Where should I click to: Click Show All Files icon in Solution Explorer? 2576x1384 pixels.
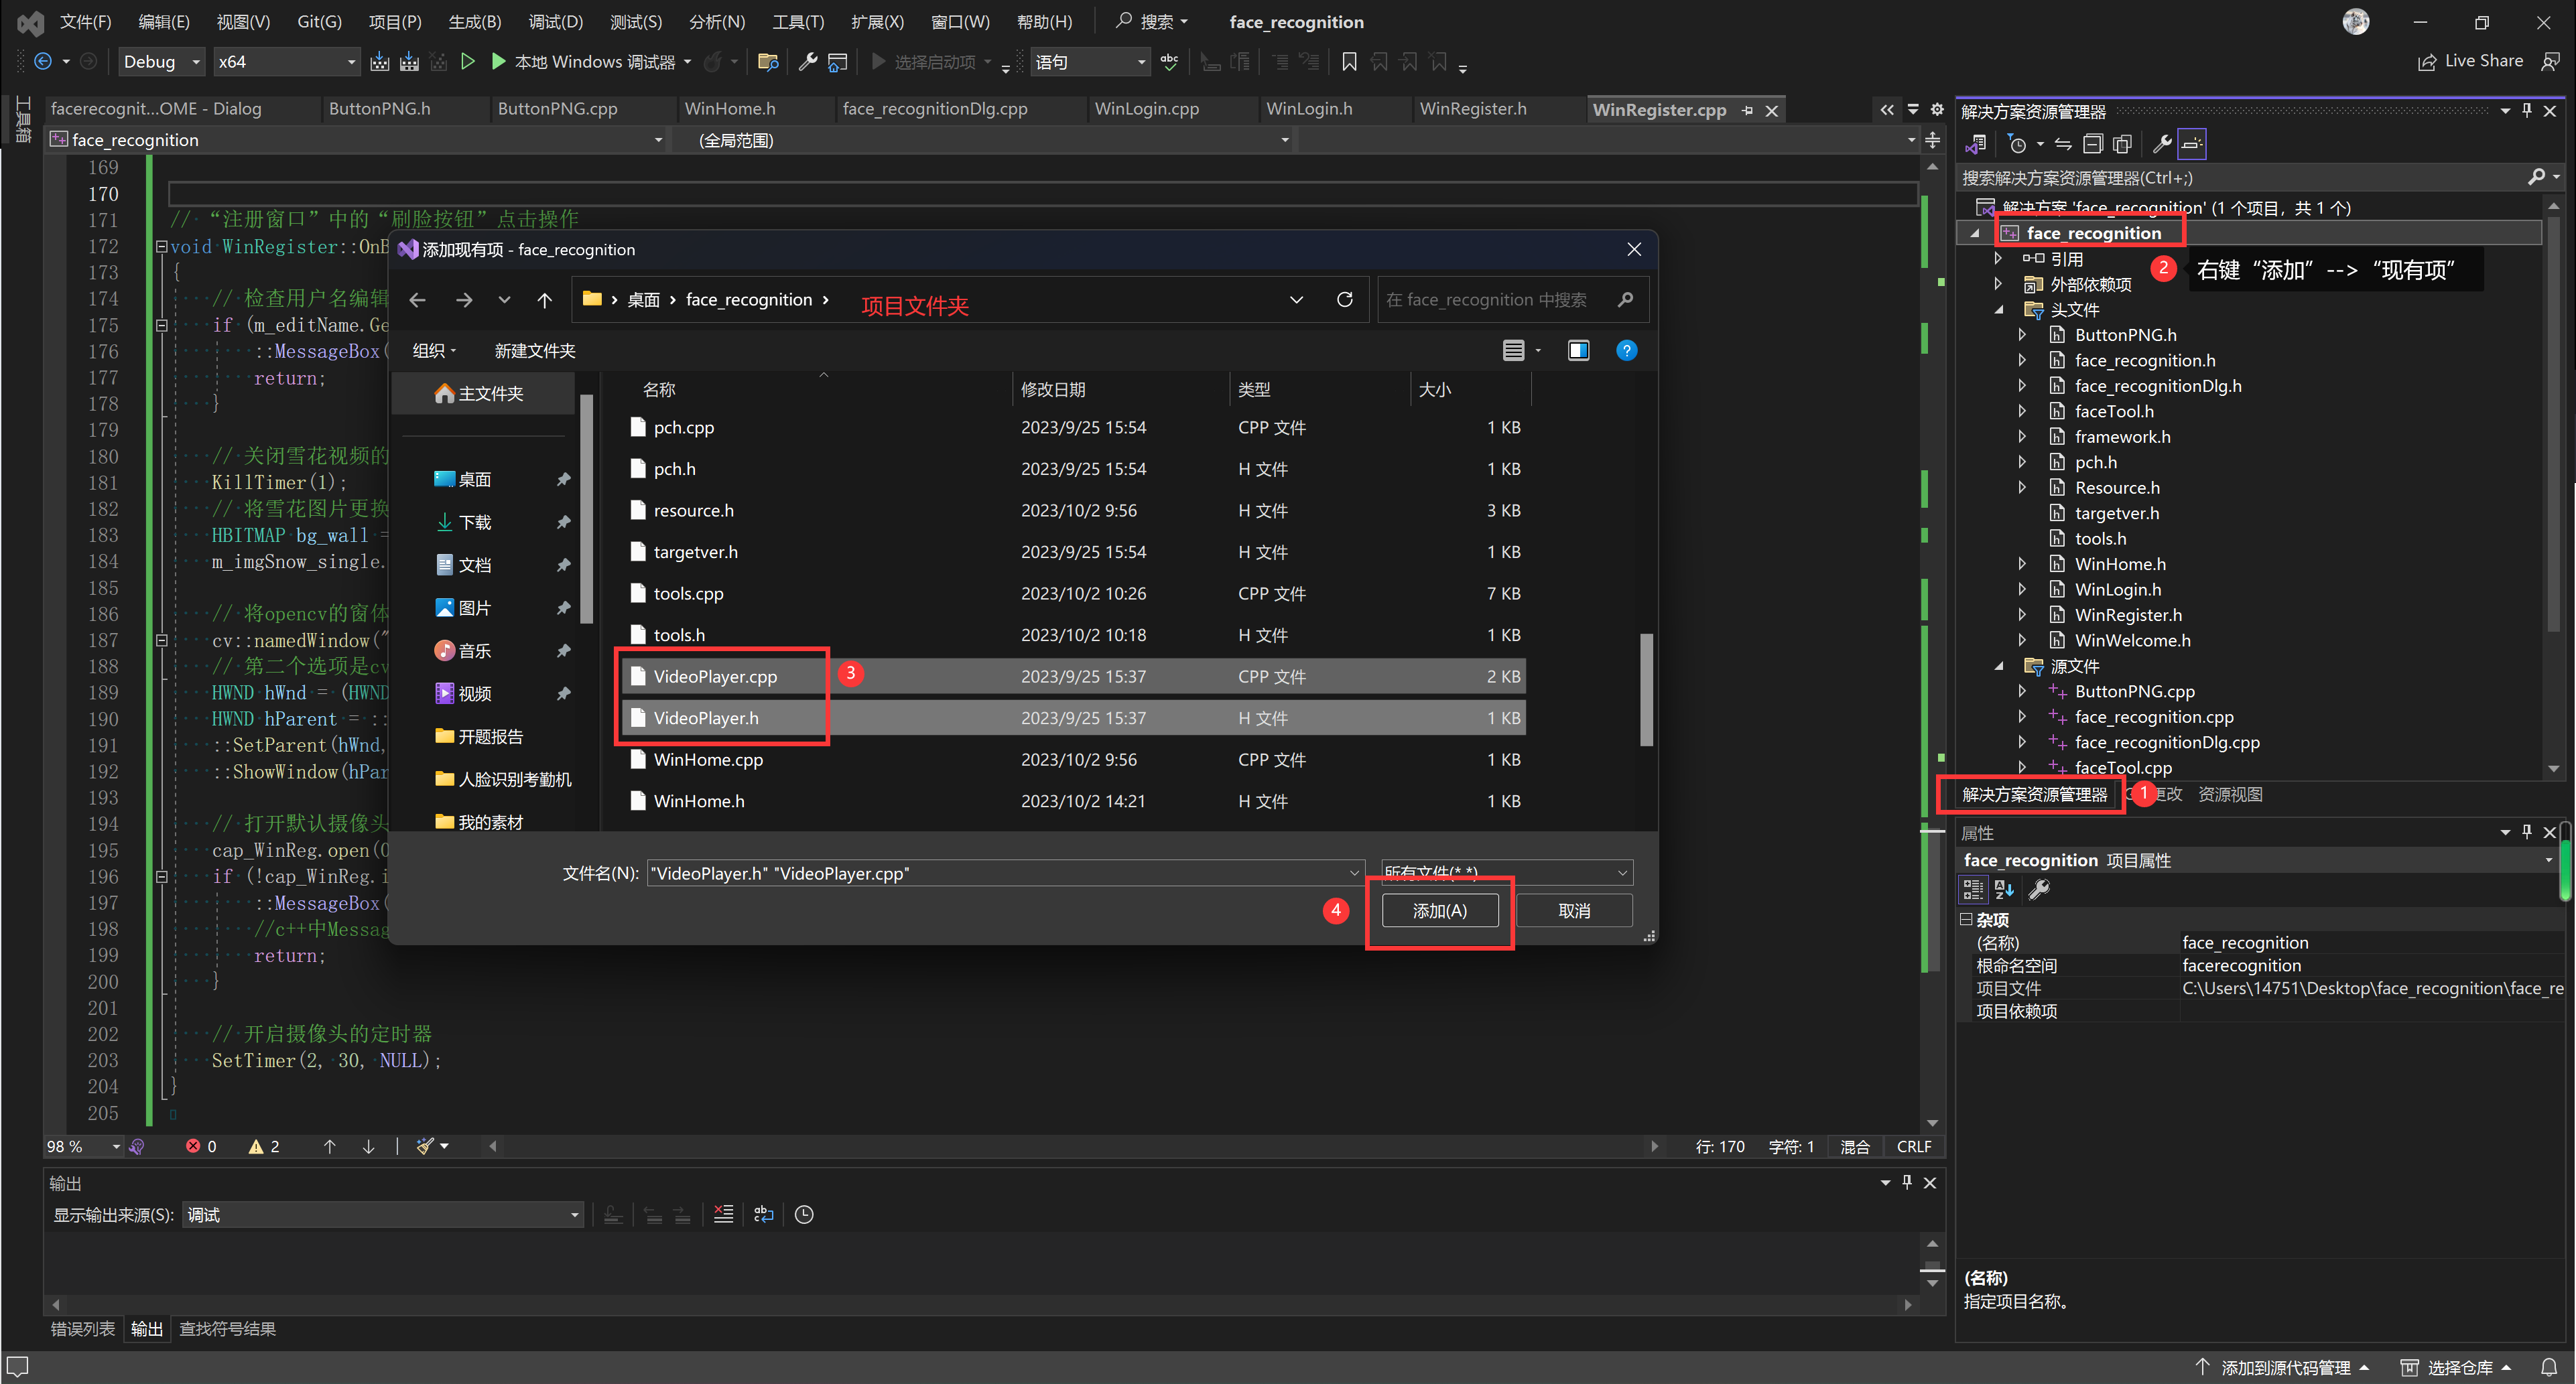coord(2122,144)
